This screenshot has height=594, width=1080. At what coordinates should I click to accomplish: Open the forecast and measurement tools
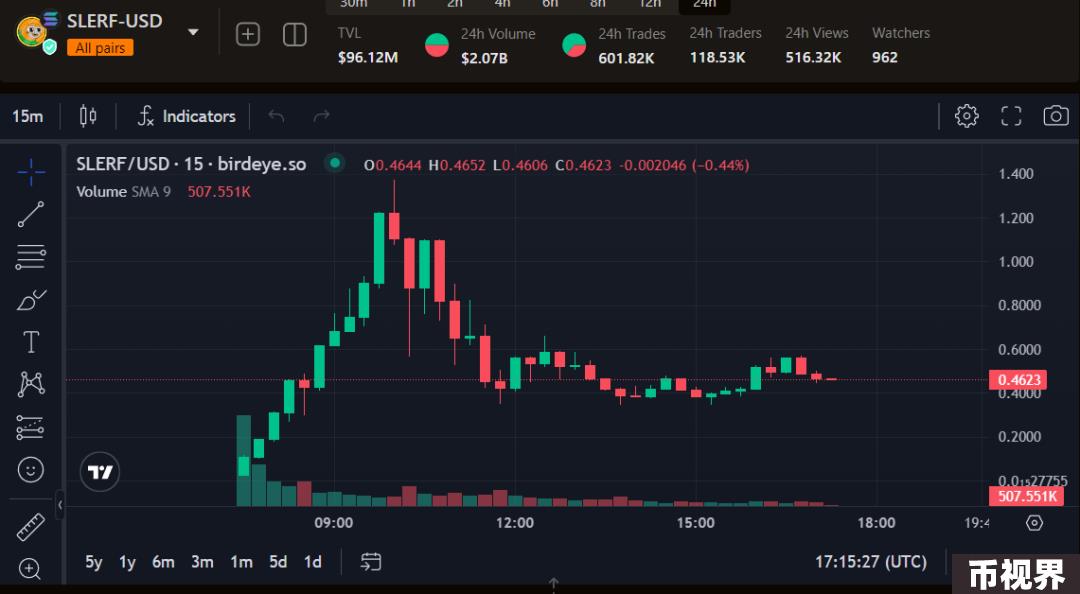click(x=31, y=427)
